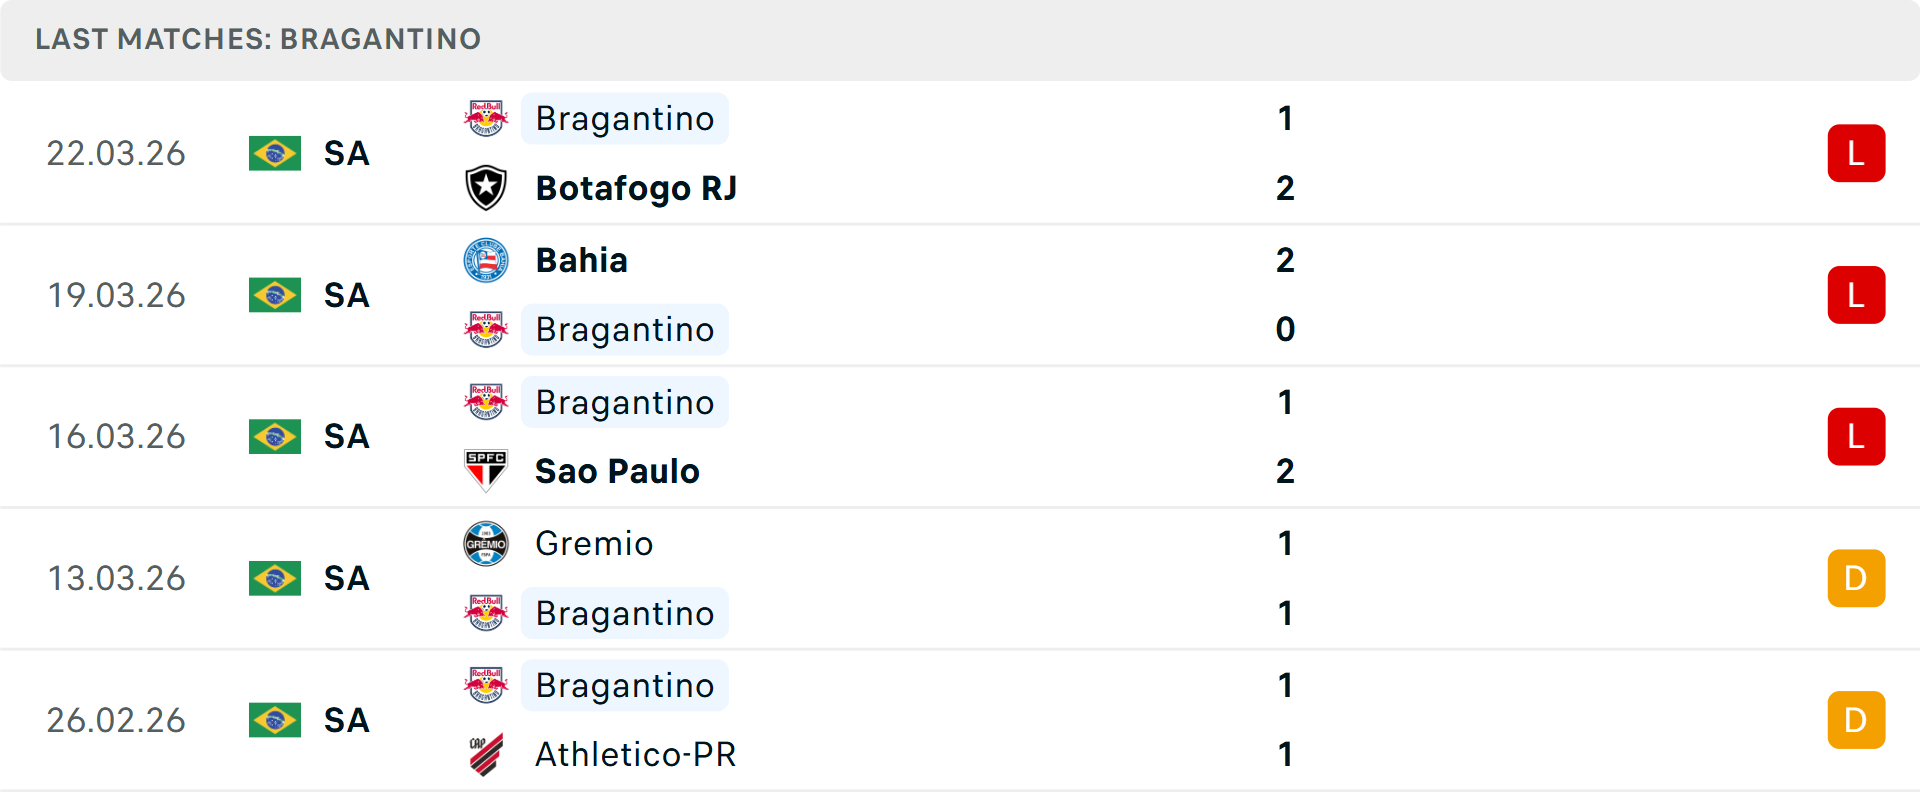Image resolution: width=1920 pixels, height=792 pixels.
Task: Click the Athletico-PR club crest
Action: click(x=486, y=755)
